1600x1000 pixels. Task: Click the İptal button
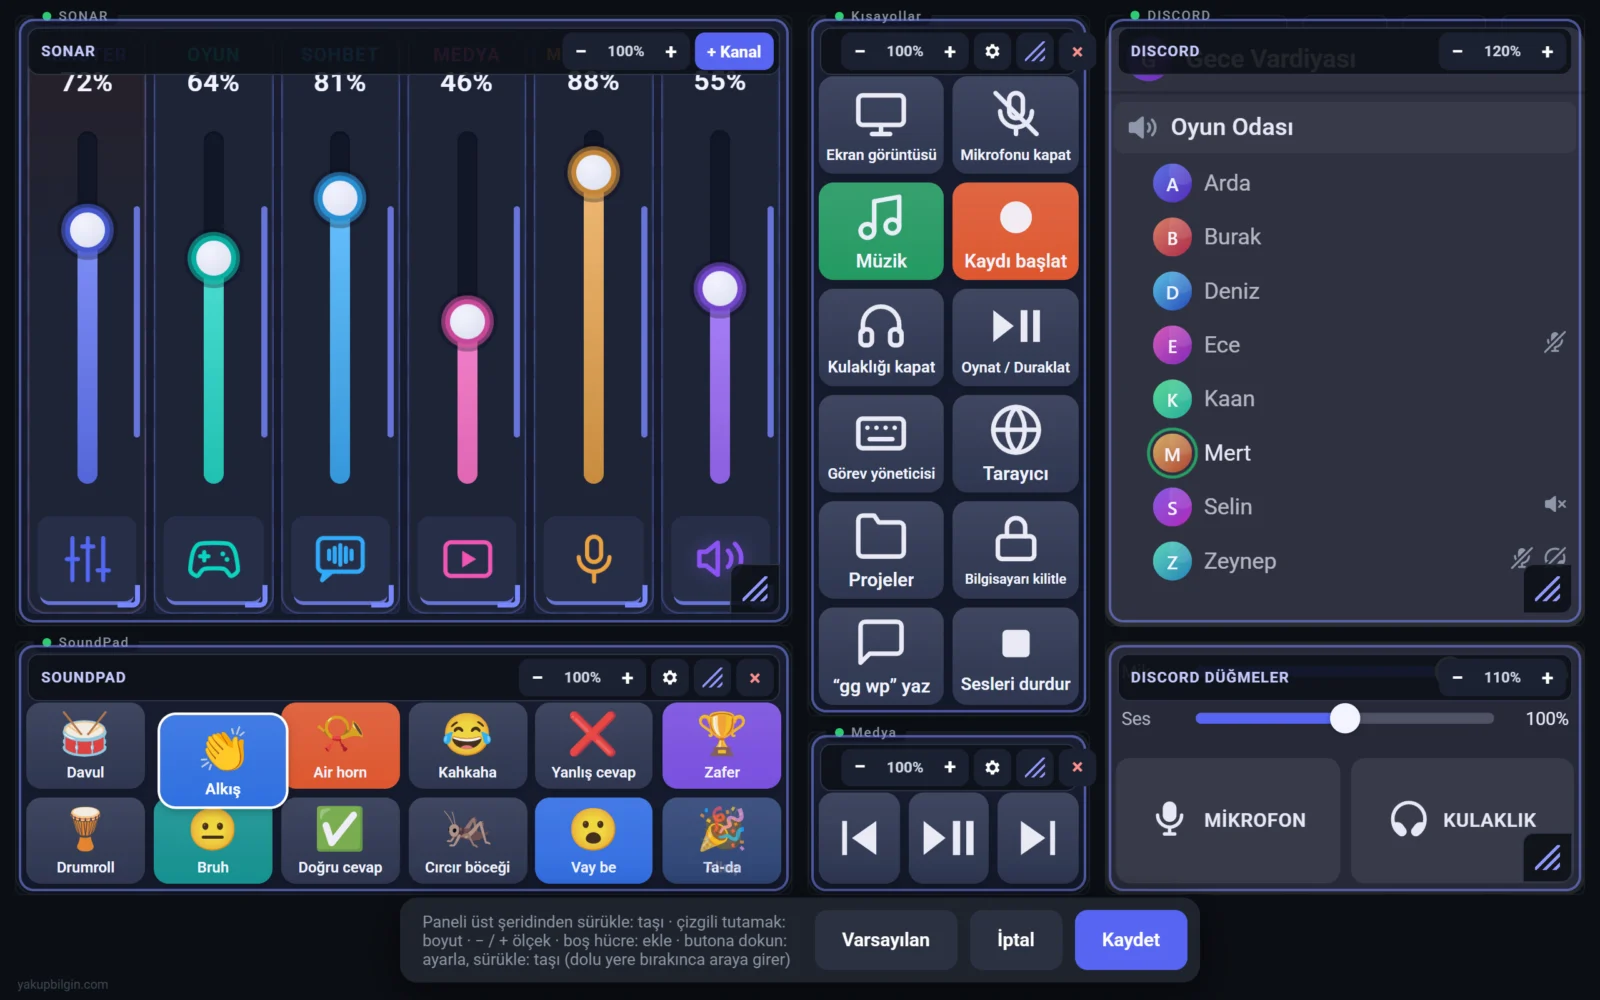pos(1016,940)
